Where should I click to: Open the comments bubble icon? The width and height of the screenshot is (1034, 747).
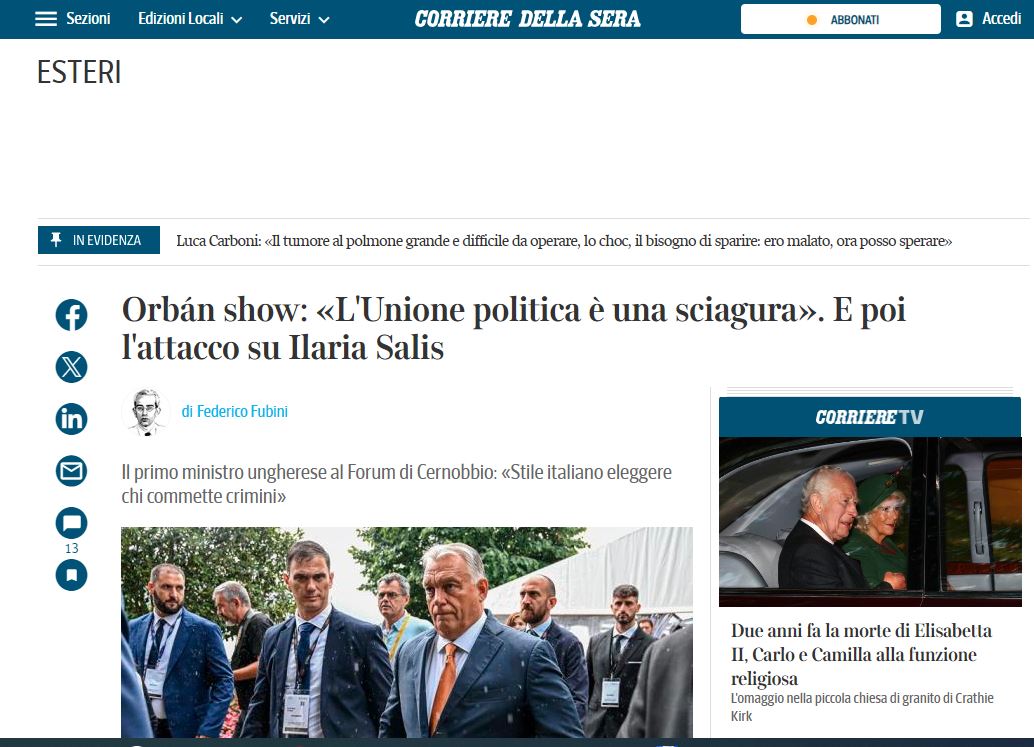coord(71,523)
